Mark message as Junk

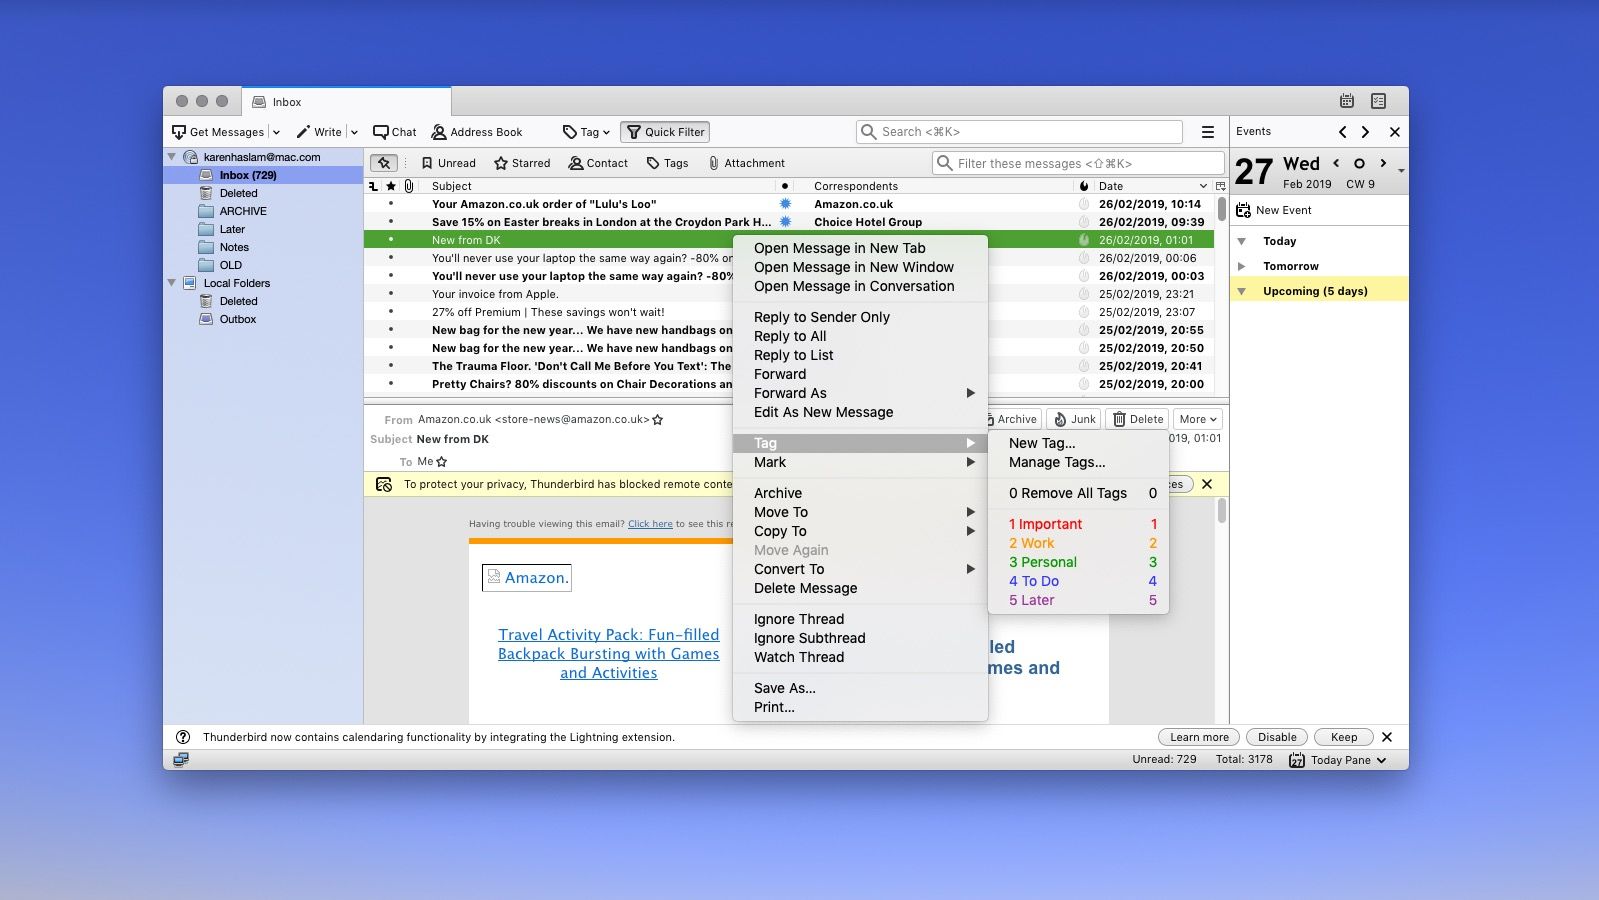pyautogui.click(x=1074, y=419)
